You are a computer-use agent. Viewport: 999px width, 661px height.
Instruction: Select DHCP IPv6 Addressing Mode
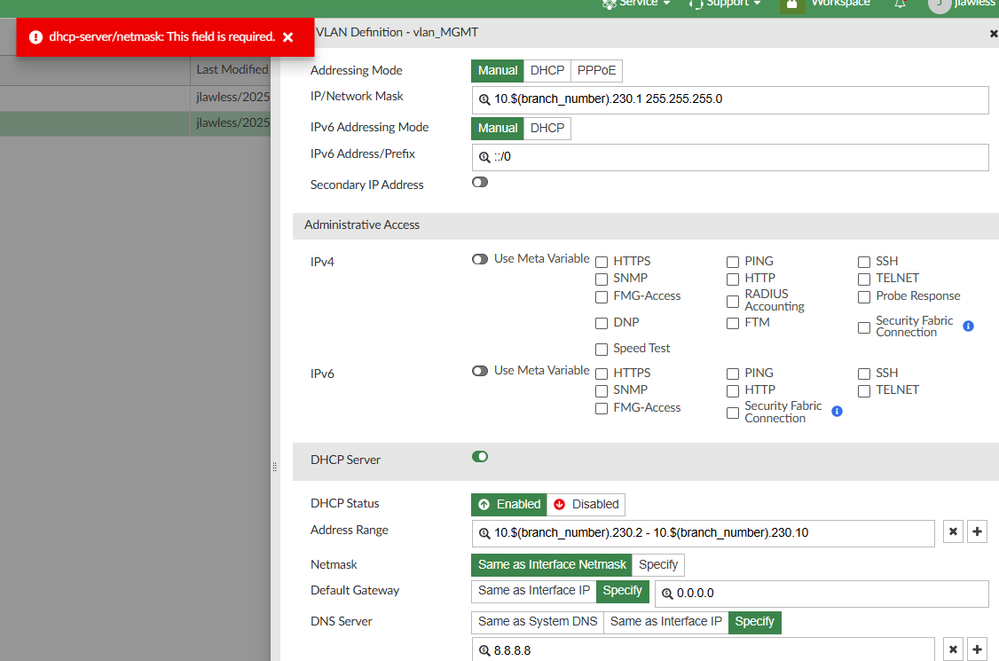tap(547, 128)
